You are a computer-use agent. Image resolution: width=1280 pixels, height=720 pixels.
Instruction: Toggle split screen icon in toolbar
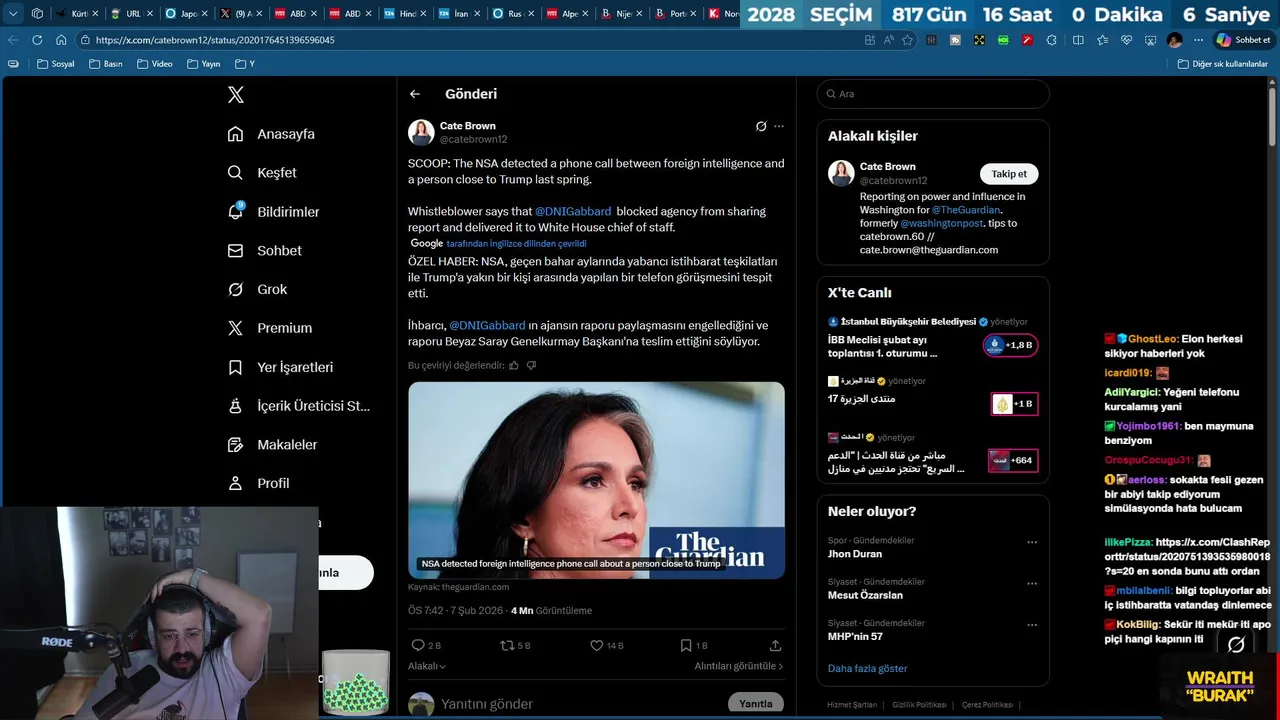coord(1078,40)
